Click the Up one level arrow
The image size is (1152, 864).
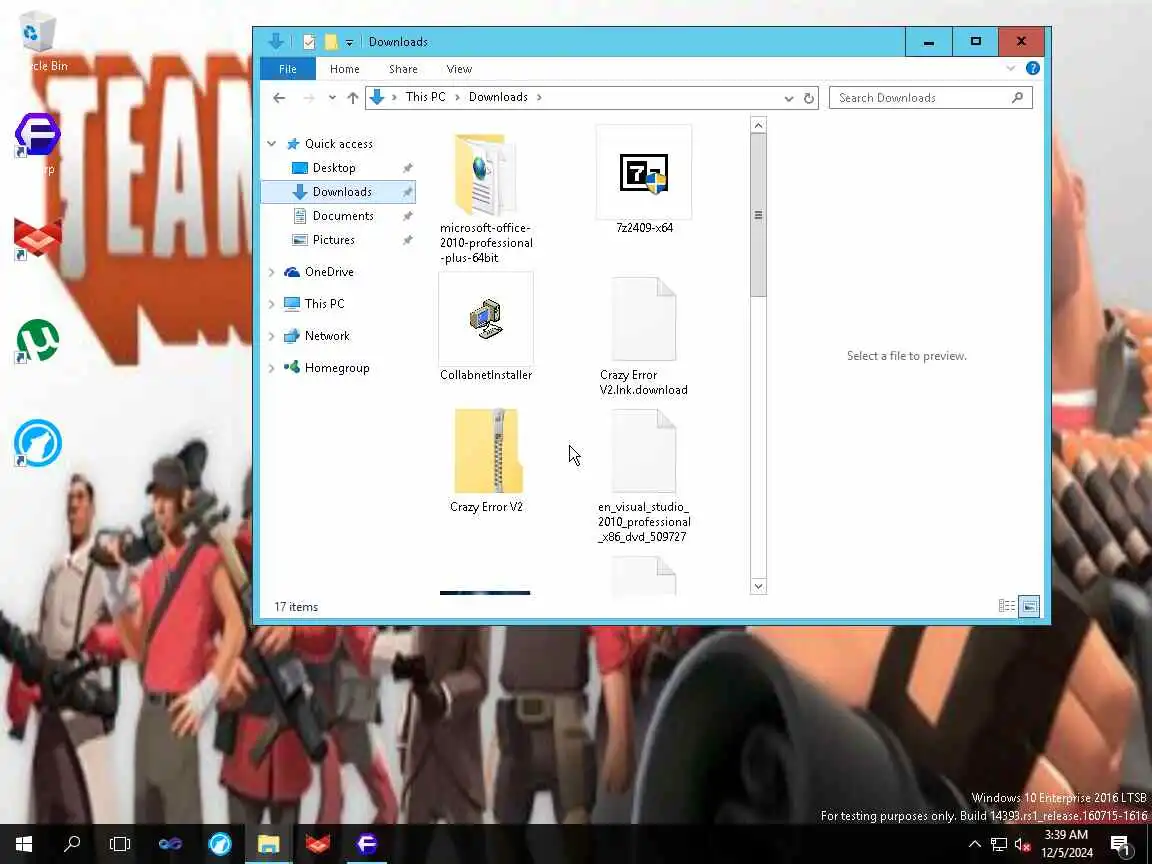[353, 98]
